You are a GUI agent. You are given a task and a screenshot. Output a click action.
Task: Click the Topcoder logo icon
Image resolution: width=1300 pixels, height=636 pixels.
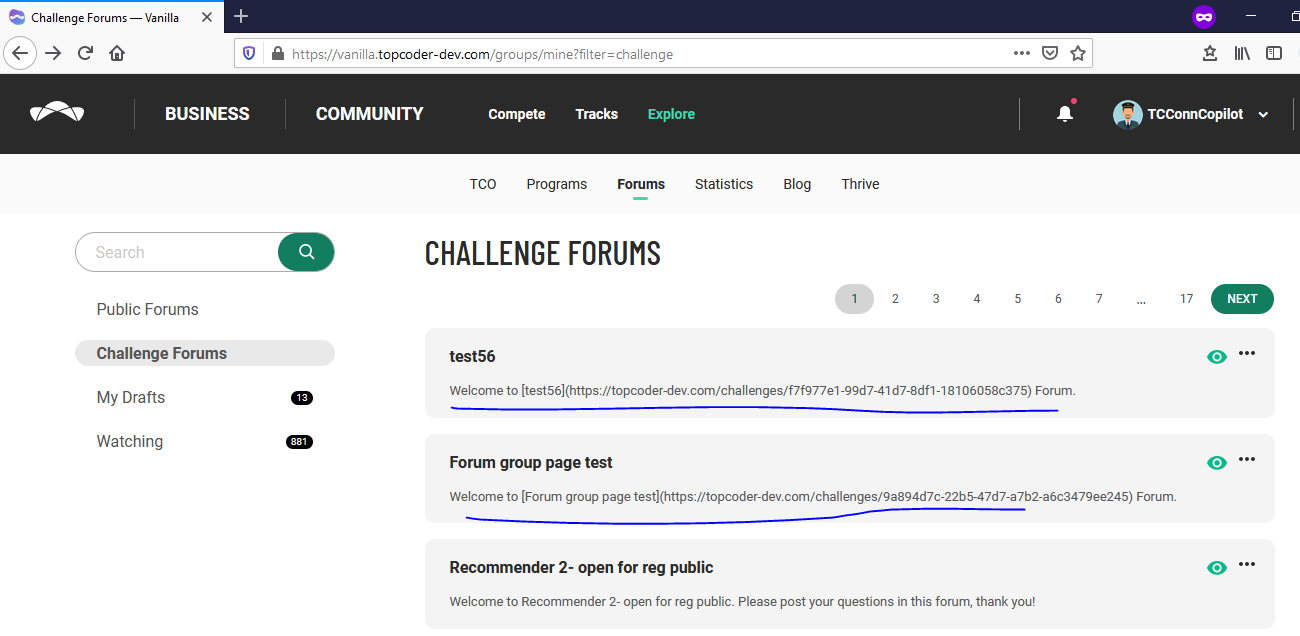[x=57, y=113]
